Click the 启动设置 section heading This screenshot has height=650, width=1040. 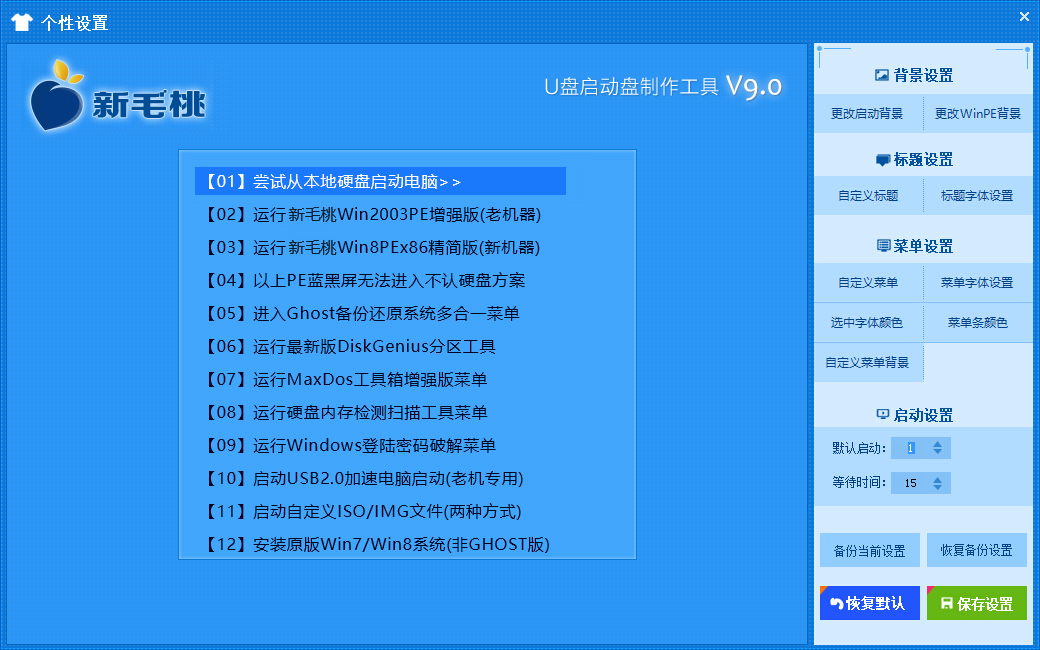click(923, 415)
